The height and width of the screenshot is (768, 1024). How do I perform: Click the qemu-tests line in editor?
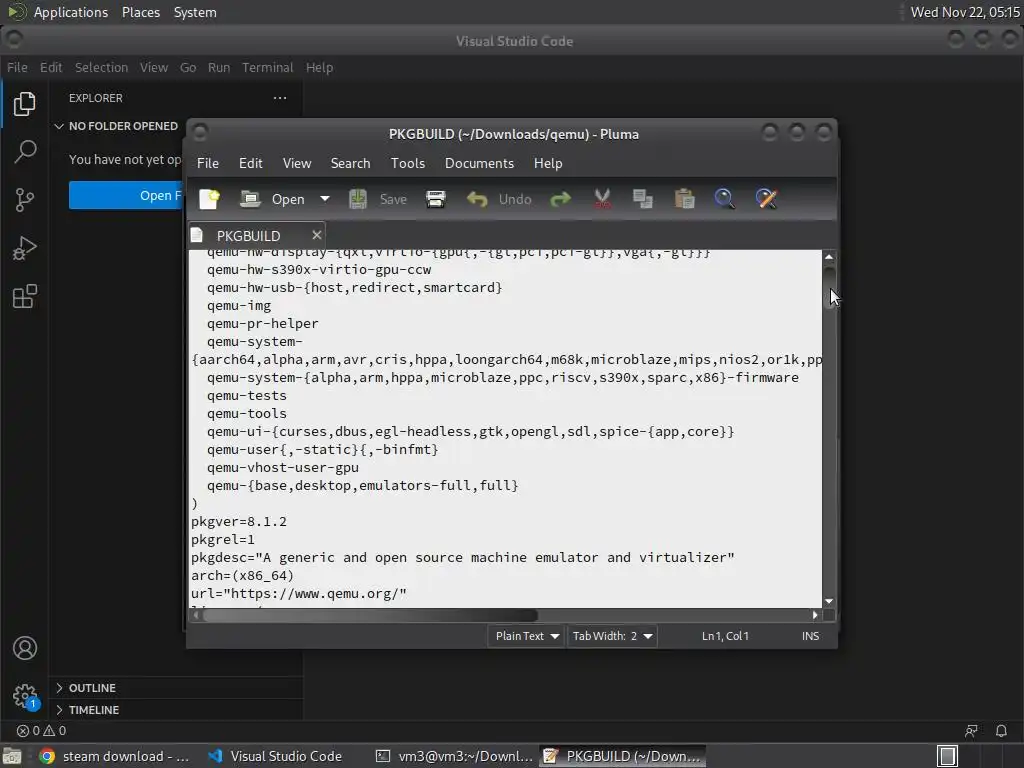click(246, 396)
